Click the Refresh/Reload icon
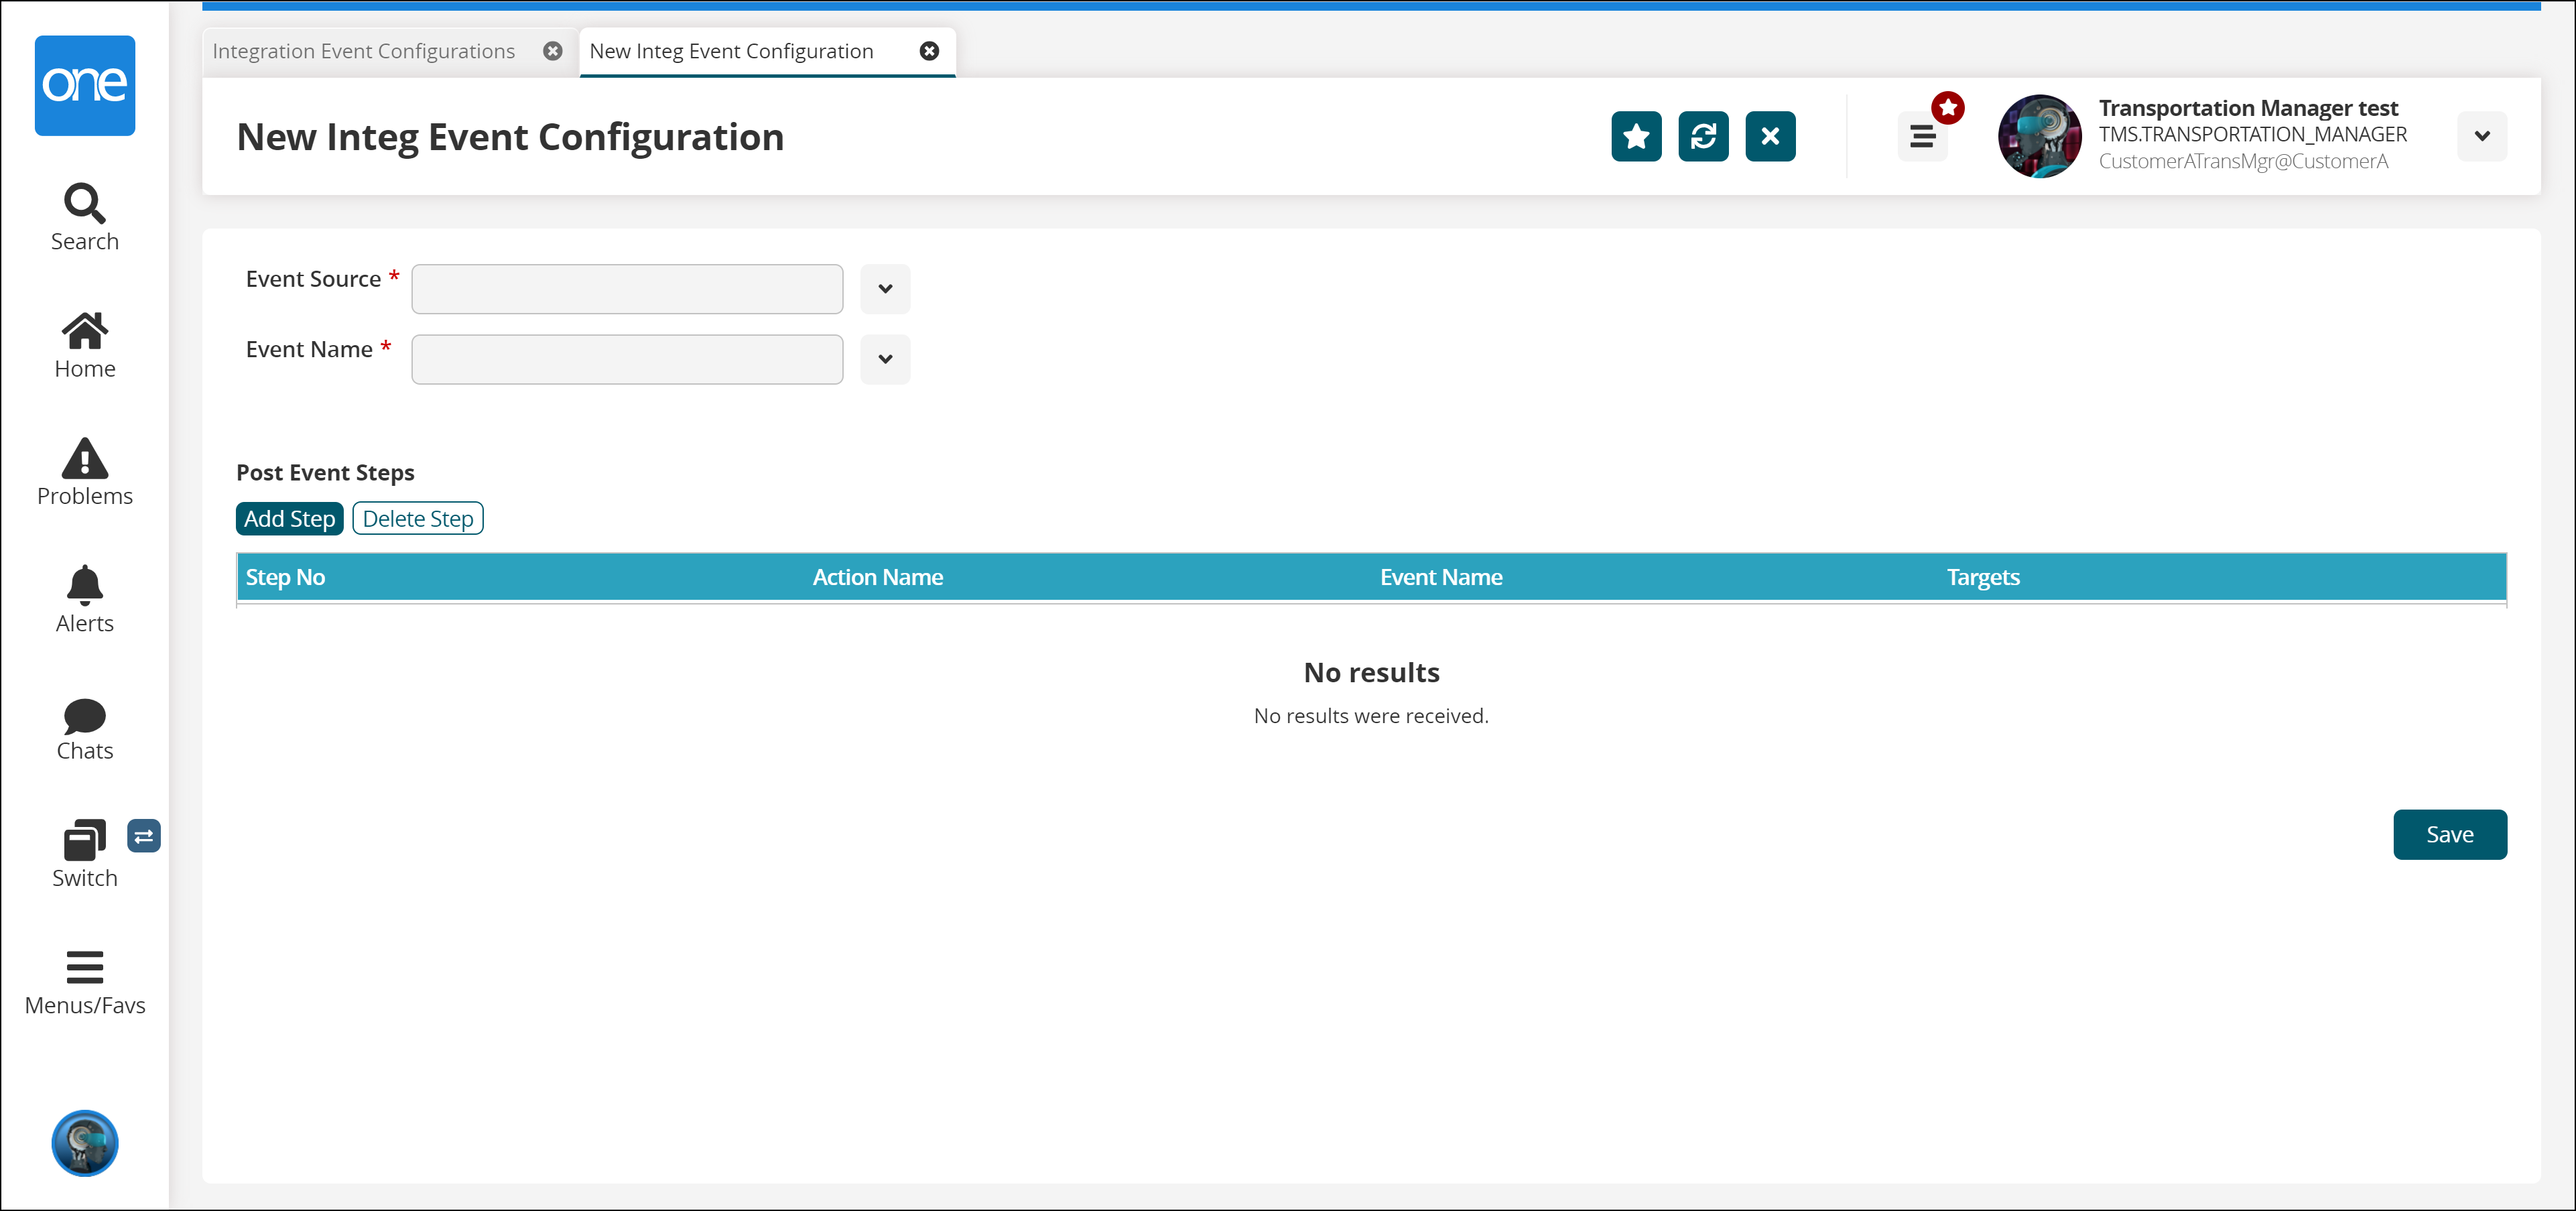This screenshot has height=1211, width=2576. click(1703, 137)
